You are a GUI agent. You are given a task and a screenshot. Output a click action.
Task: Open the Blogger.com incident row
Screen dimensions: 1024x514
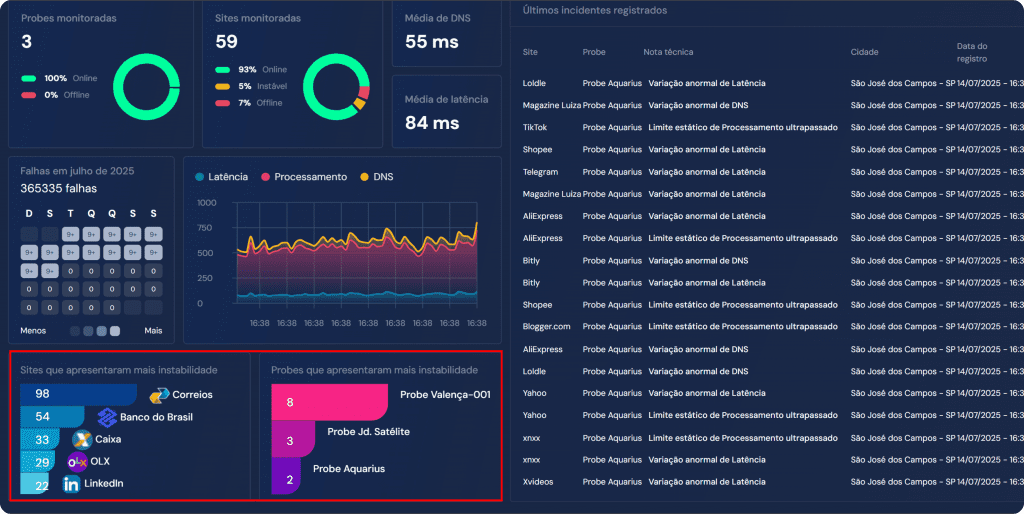[773, 327]
